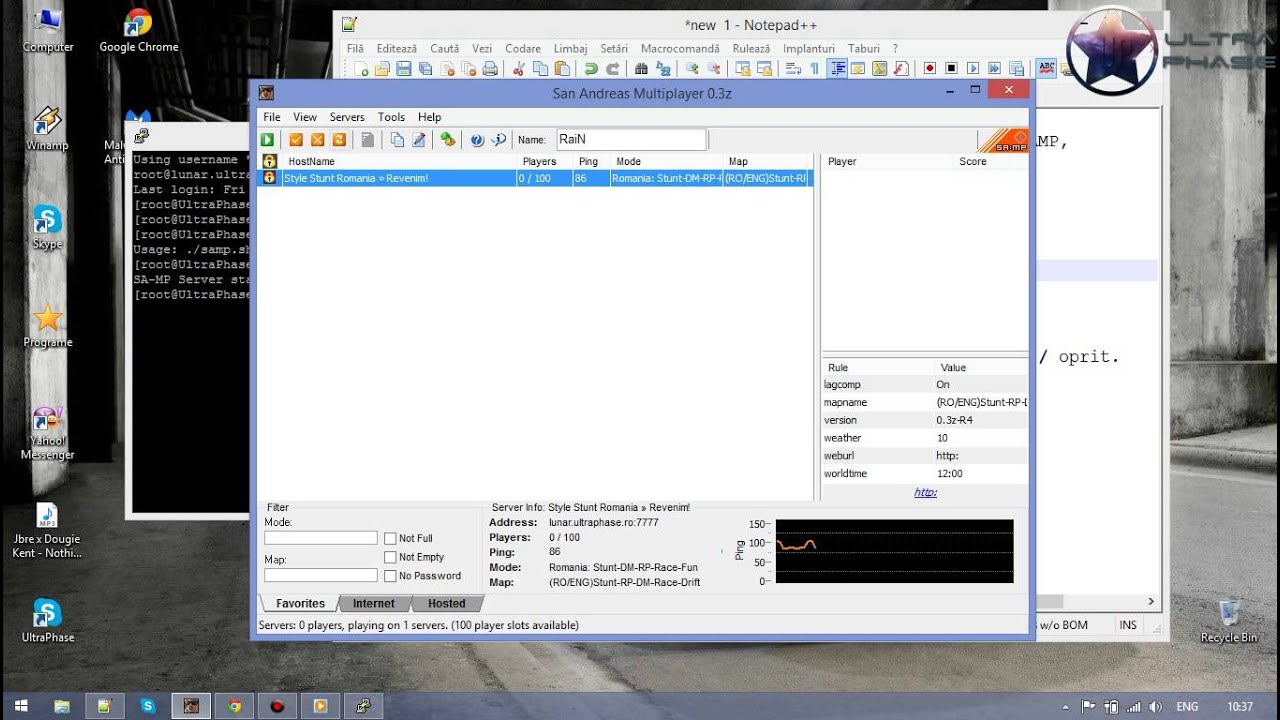Click the green Connect play icon in SA-MP
Viewport: 1280px width, 720px height.
pyautogui.click(x=269, y=140)
